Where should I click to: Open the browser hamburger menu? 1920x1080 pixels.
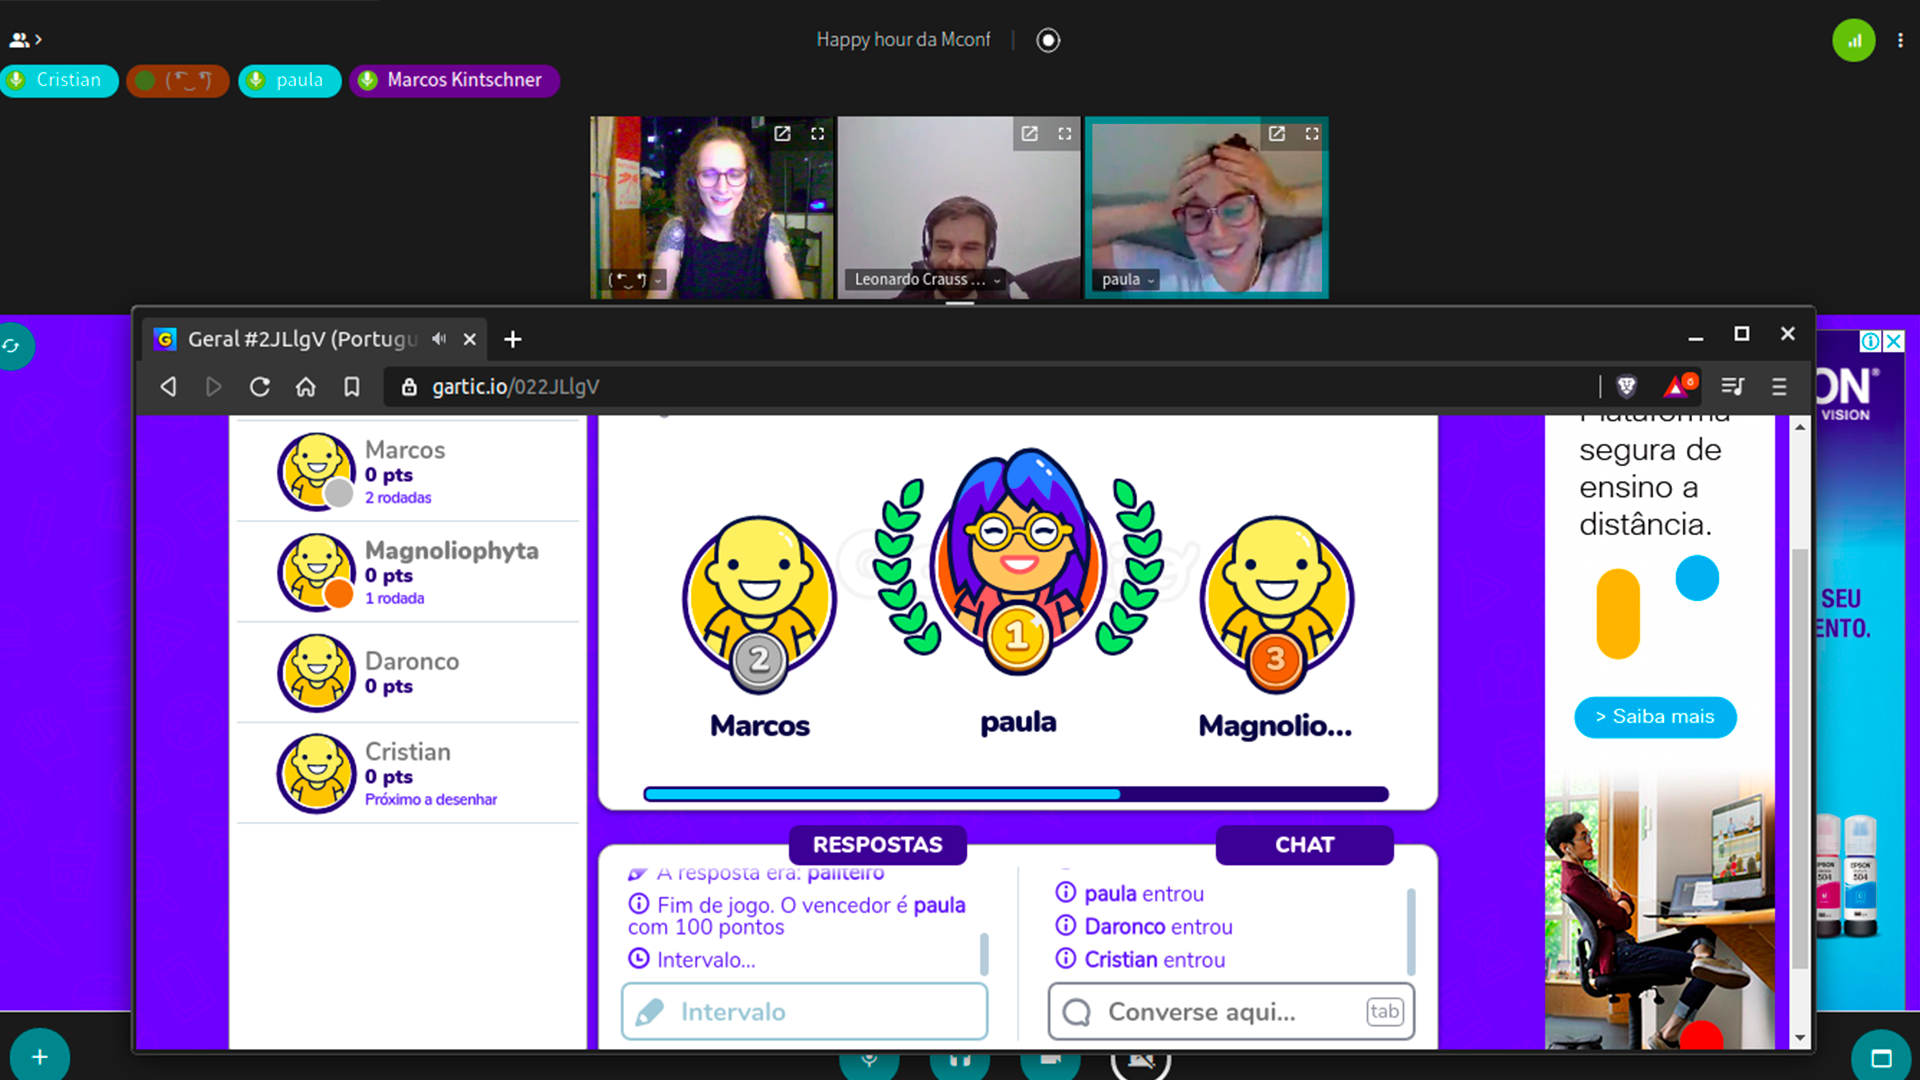point(1778,387)
